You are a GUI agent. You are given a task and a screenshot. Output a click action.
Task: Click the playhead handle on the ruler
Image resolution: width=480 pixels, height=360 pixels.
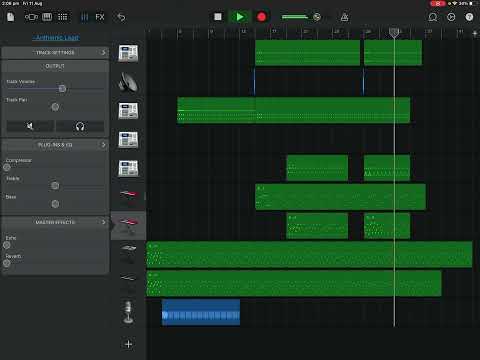[394, 32]
